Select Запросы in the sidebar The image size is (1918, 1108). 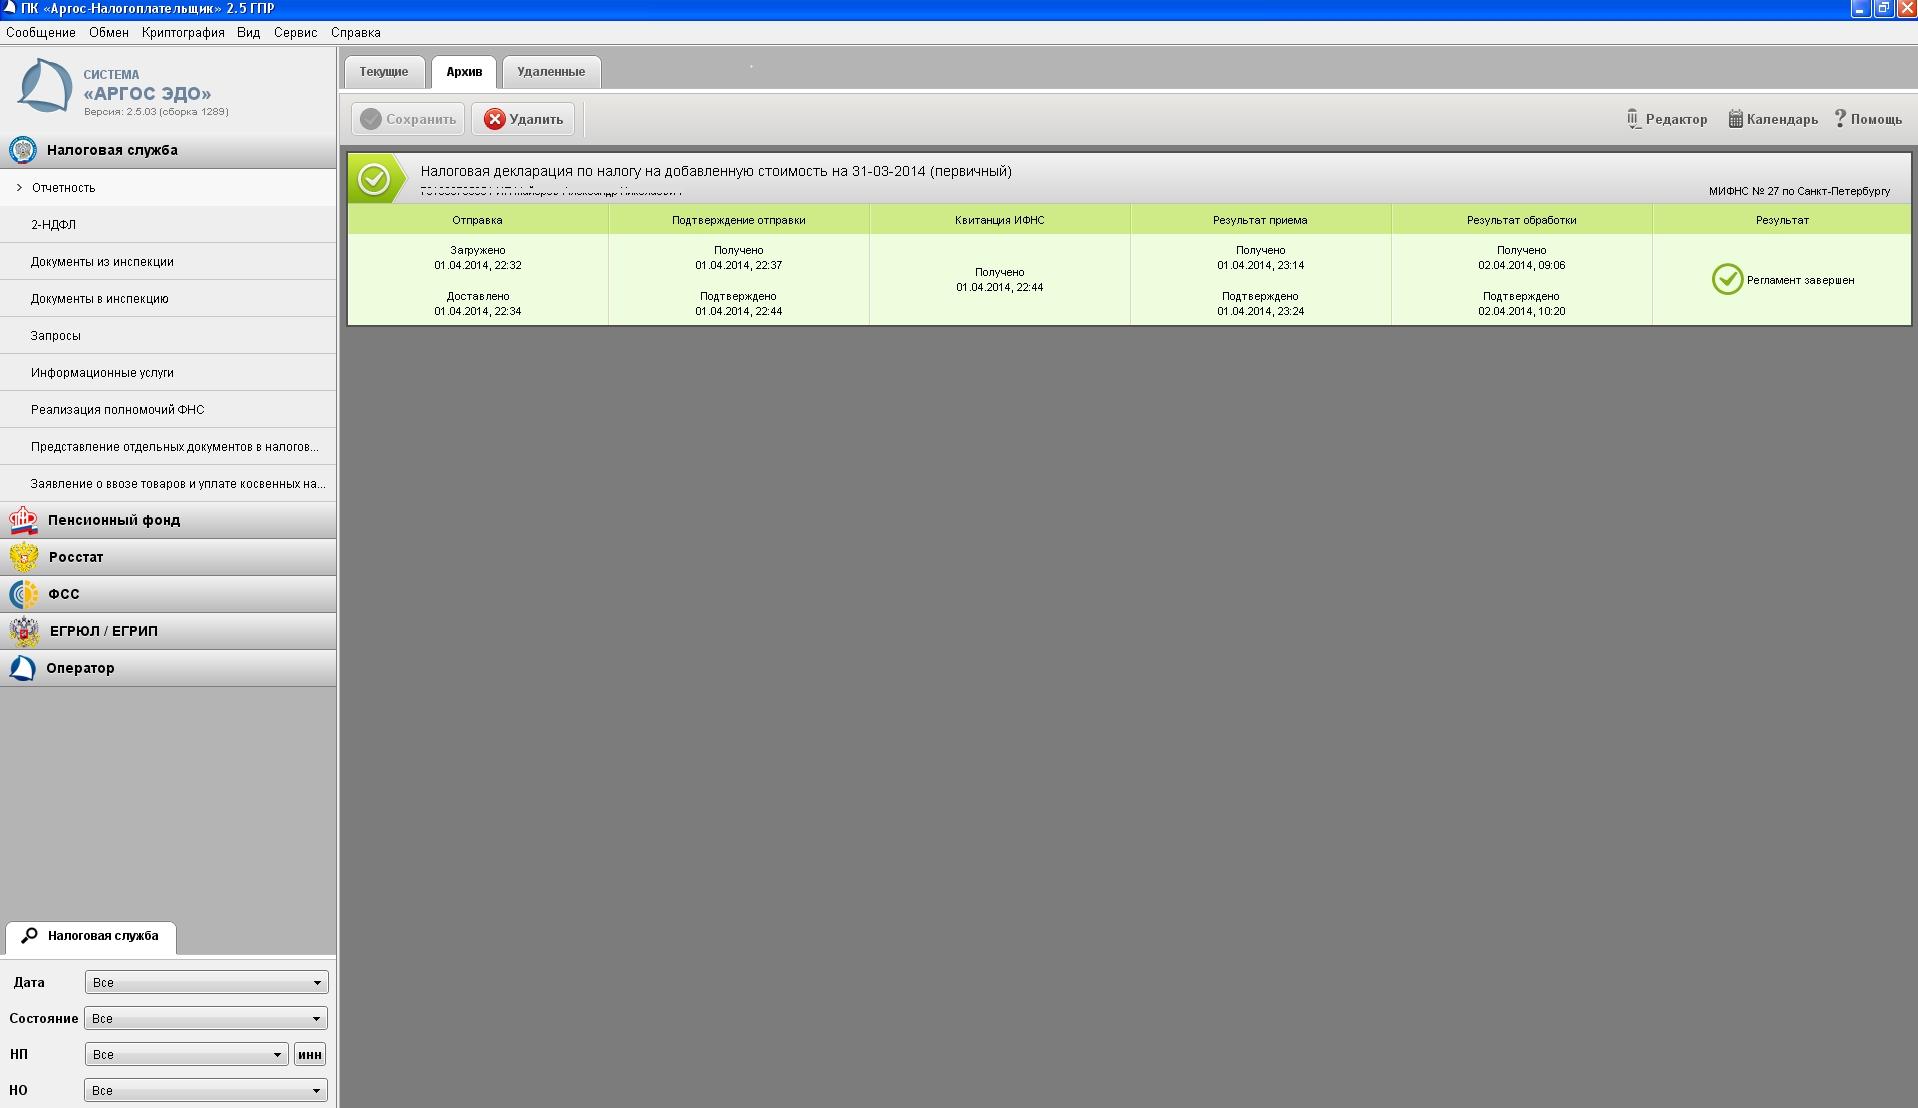point(168,336)
